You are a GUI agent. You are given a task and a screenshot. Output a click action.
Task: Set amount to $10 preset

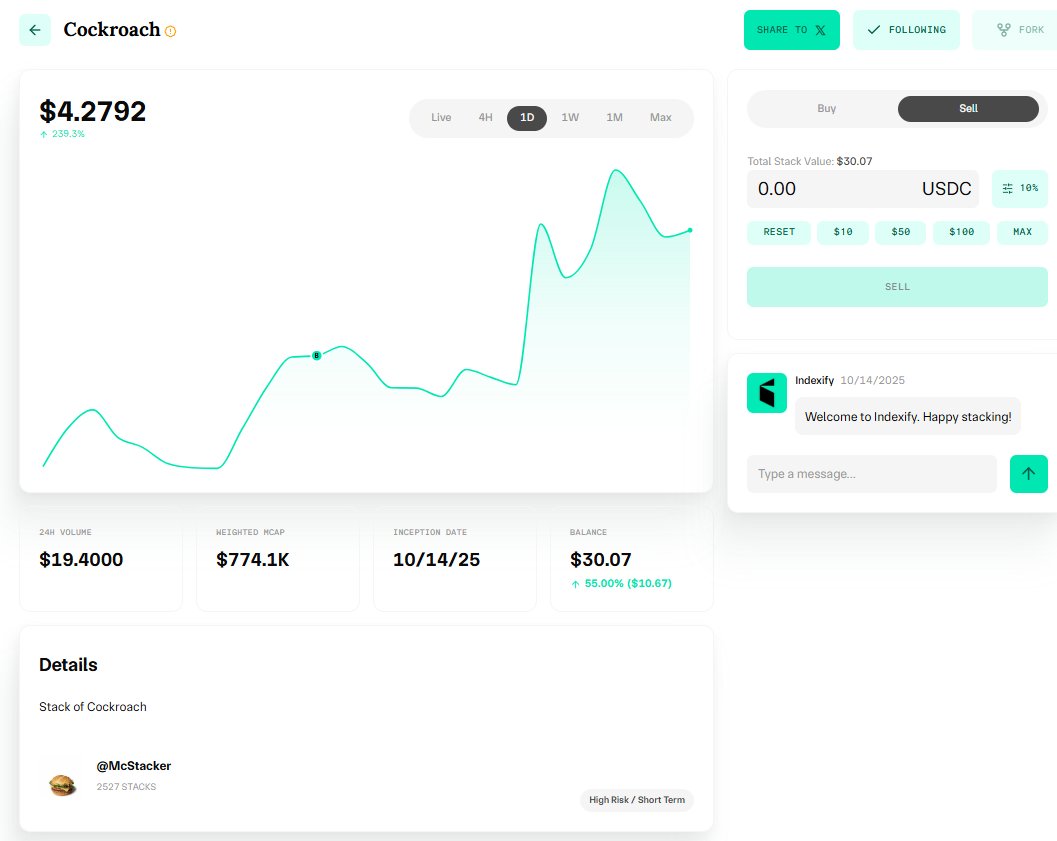[843, 232]
